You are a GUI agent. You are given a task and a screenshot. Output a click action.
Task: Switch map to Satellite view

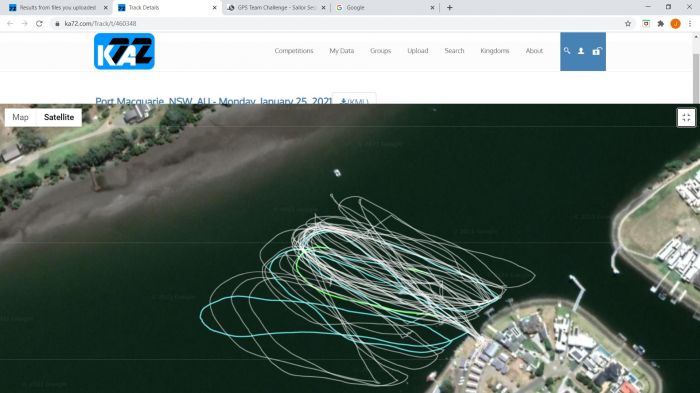pyautogui.click(x=59, y=117)
